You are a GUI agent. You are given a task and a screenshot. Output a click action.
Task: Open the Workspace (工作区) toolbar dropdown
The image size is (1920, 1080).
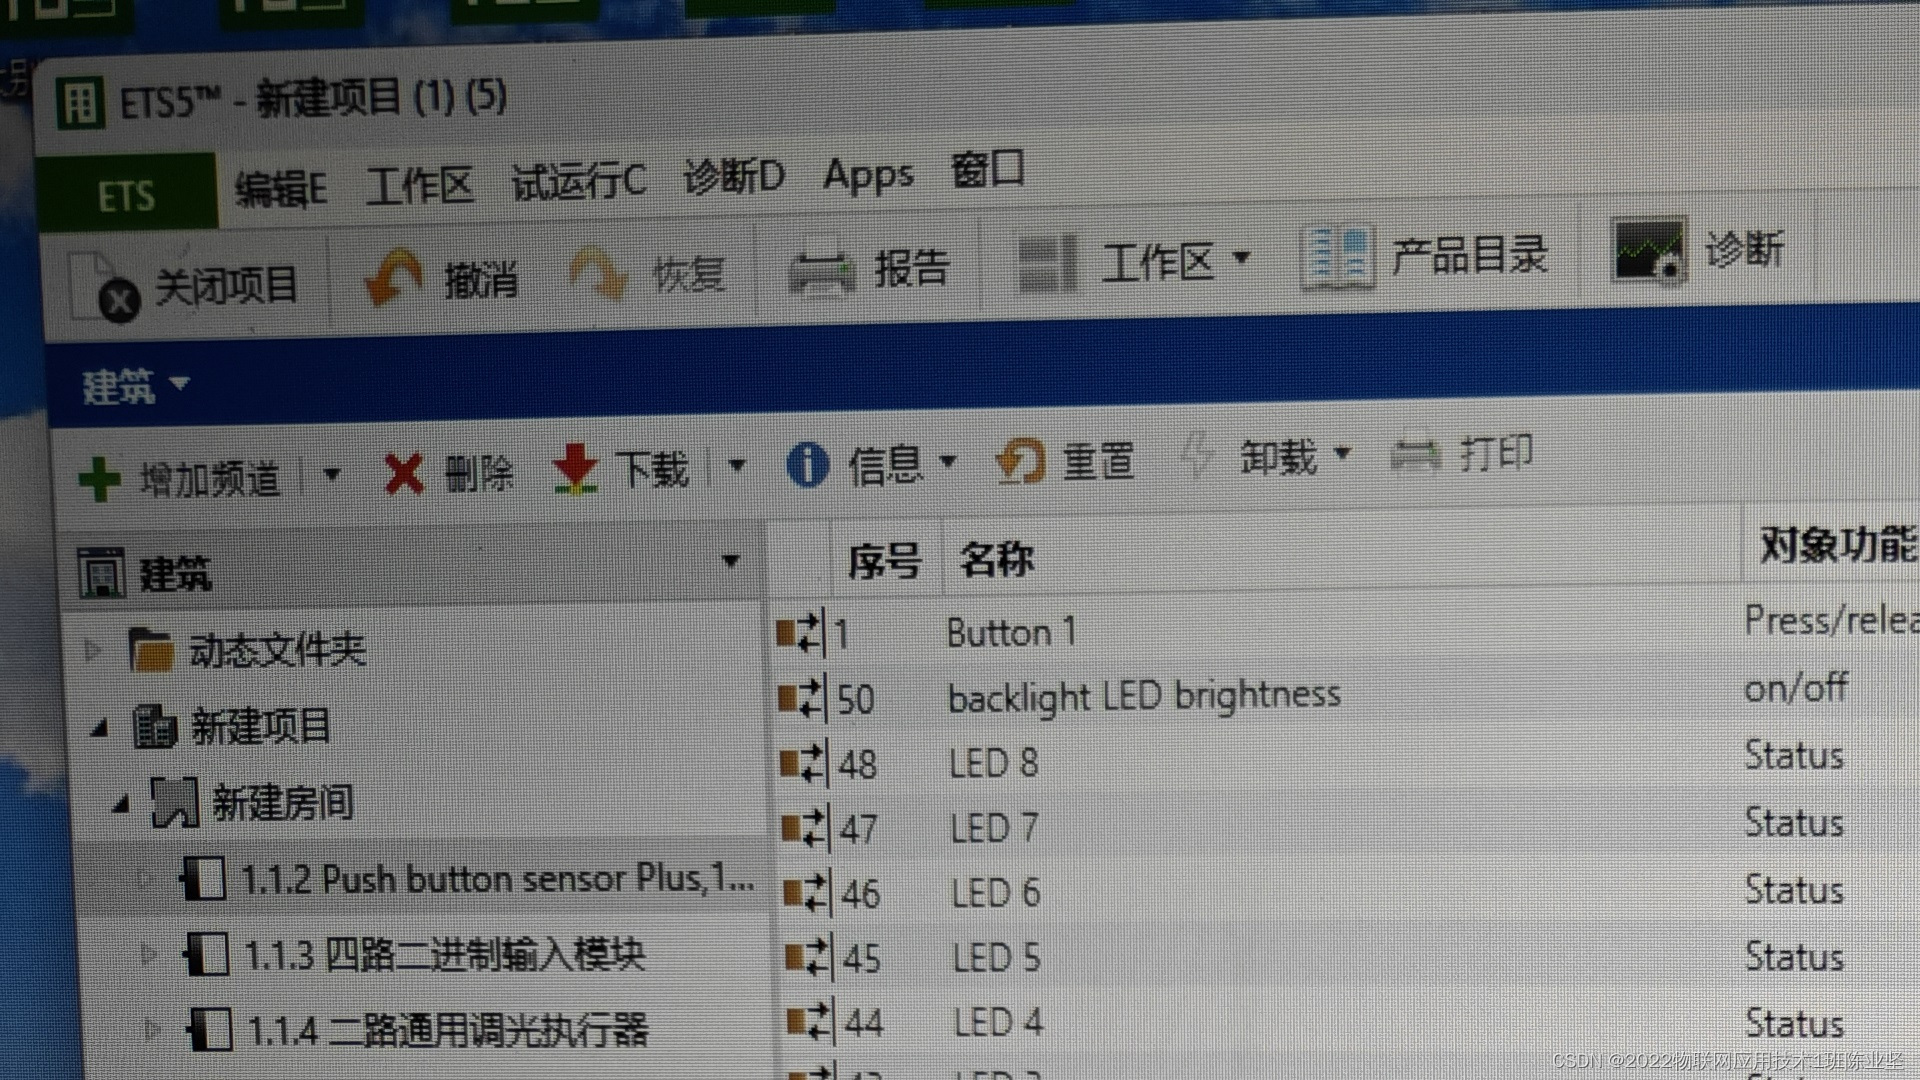[x=1241, y=258]
